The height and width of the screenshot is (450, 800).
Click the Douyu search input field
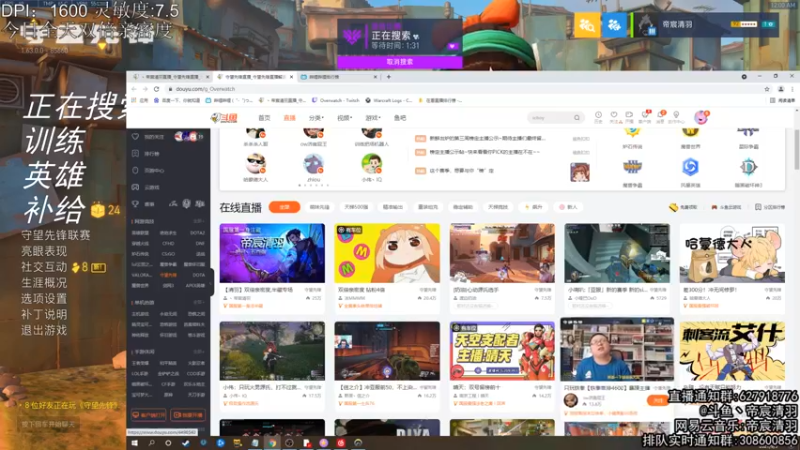(x=550, y=118)
